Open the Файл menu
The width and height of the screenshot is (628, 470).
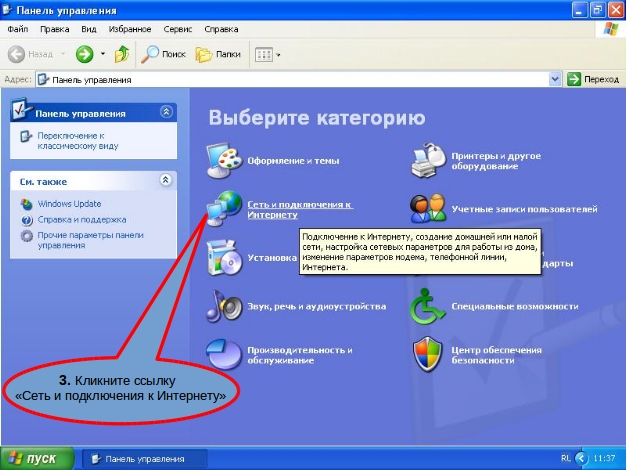point(18,29)
